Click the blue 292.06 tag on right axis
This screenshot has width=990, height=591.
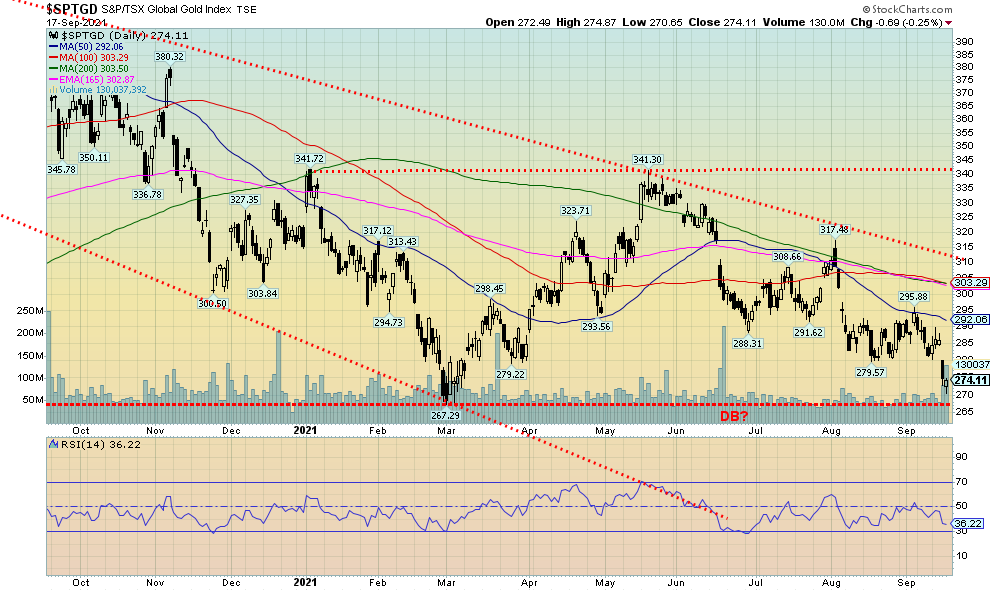969,319
